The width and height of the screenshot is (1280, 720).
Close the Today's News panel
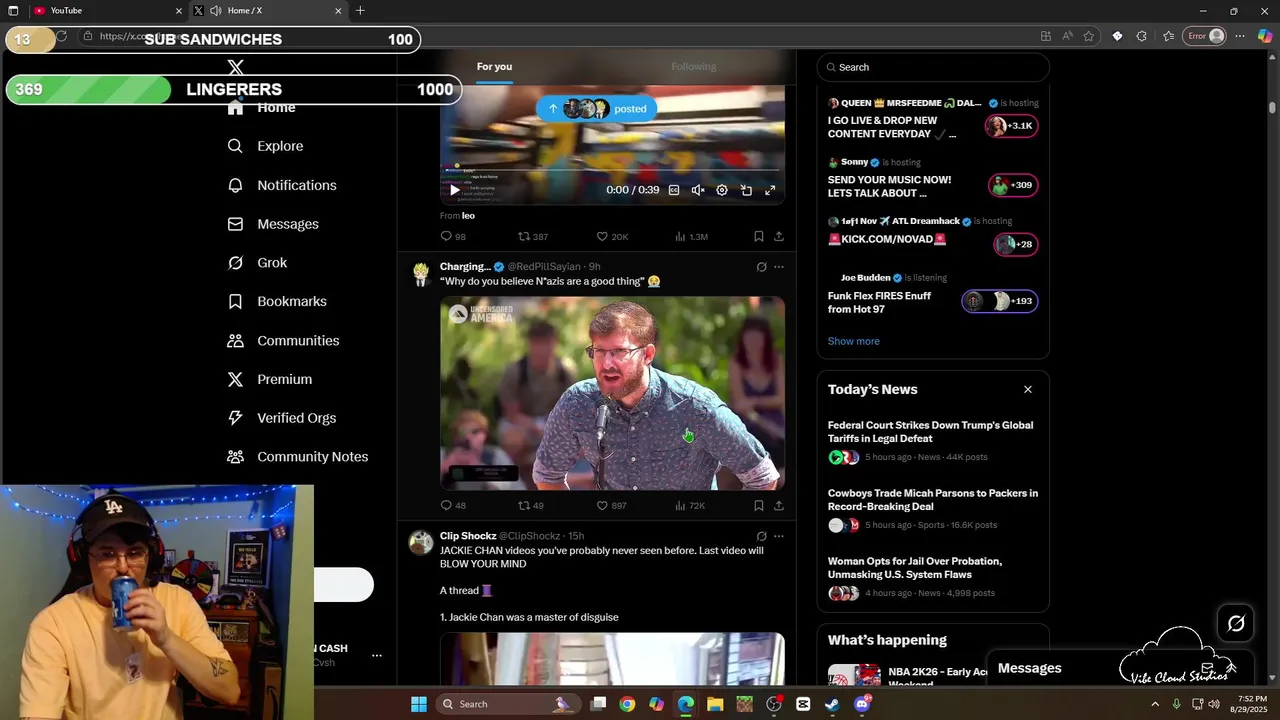[1027, 389]
